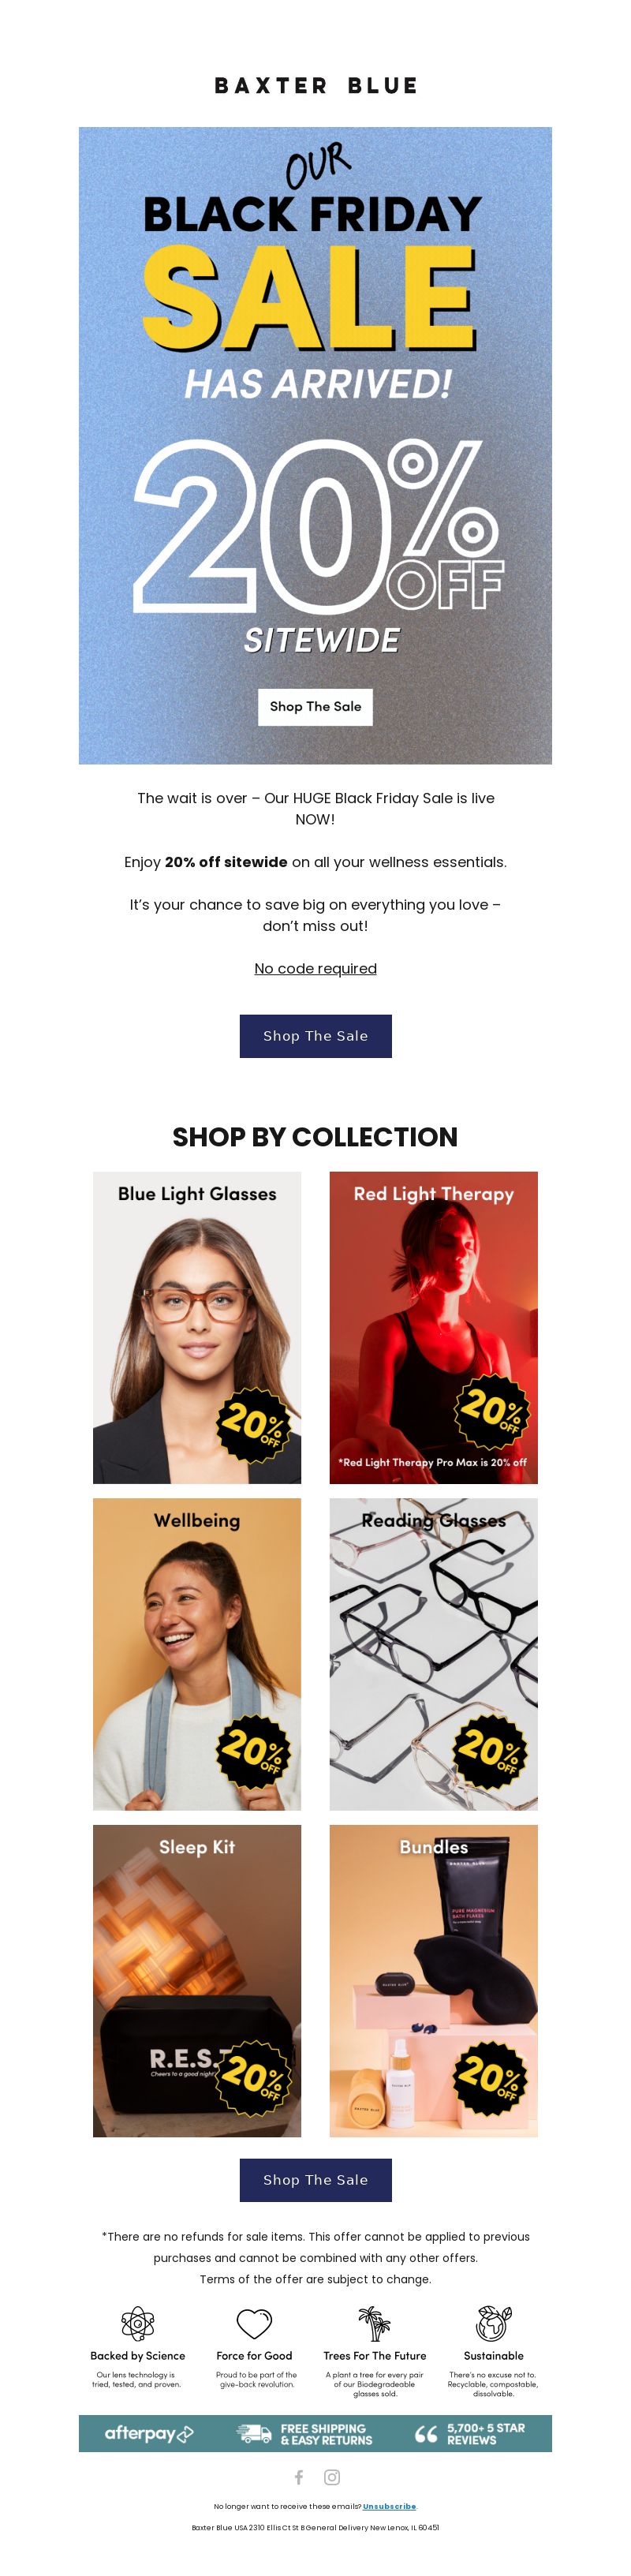Click the free shipping truck icon

254,2434
